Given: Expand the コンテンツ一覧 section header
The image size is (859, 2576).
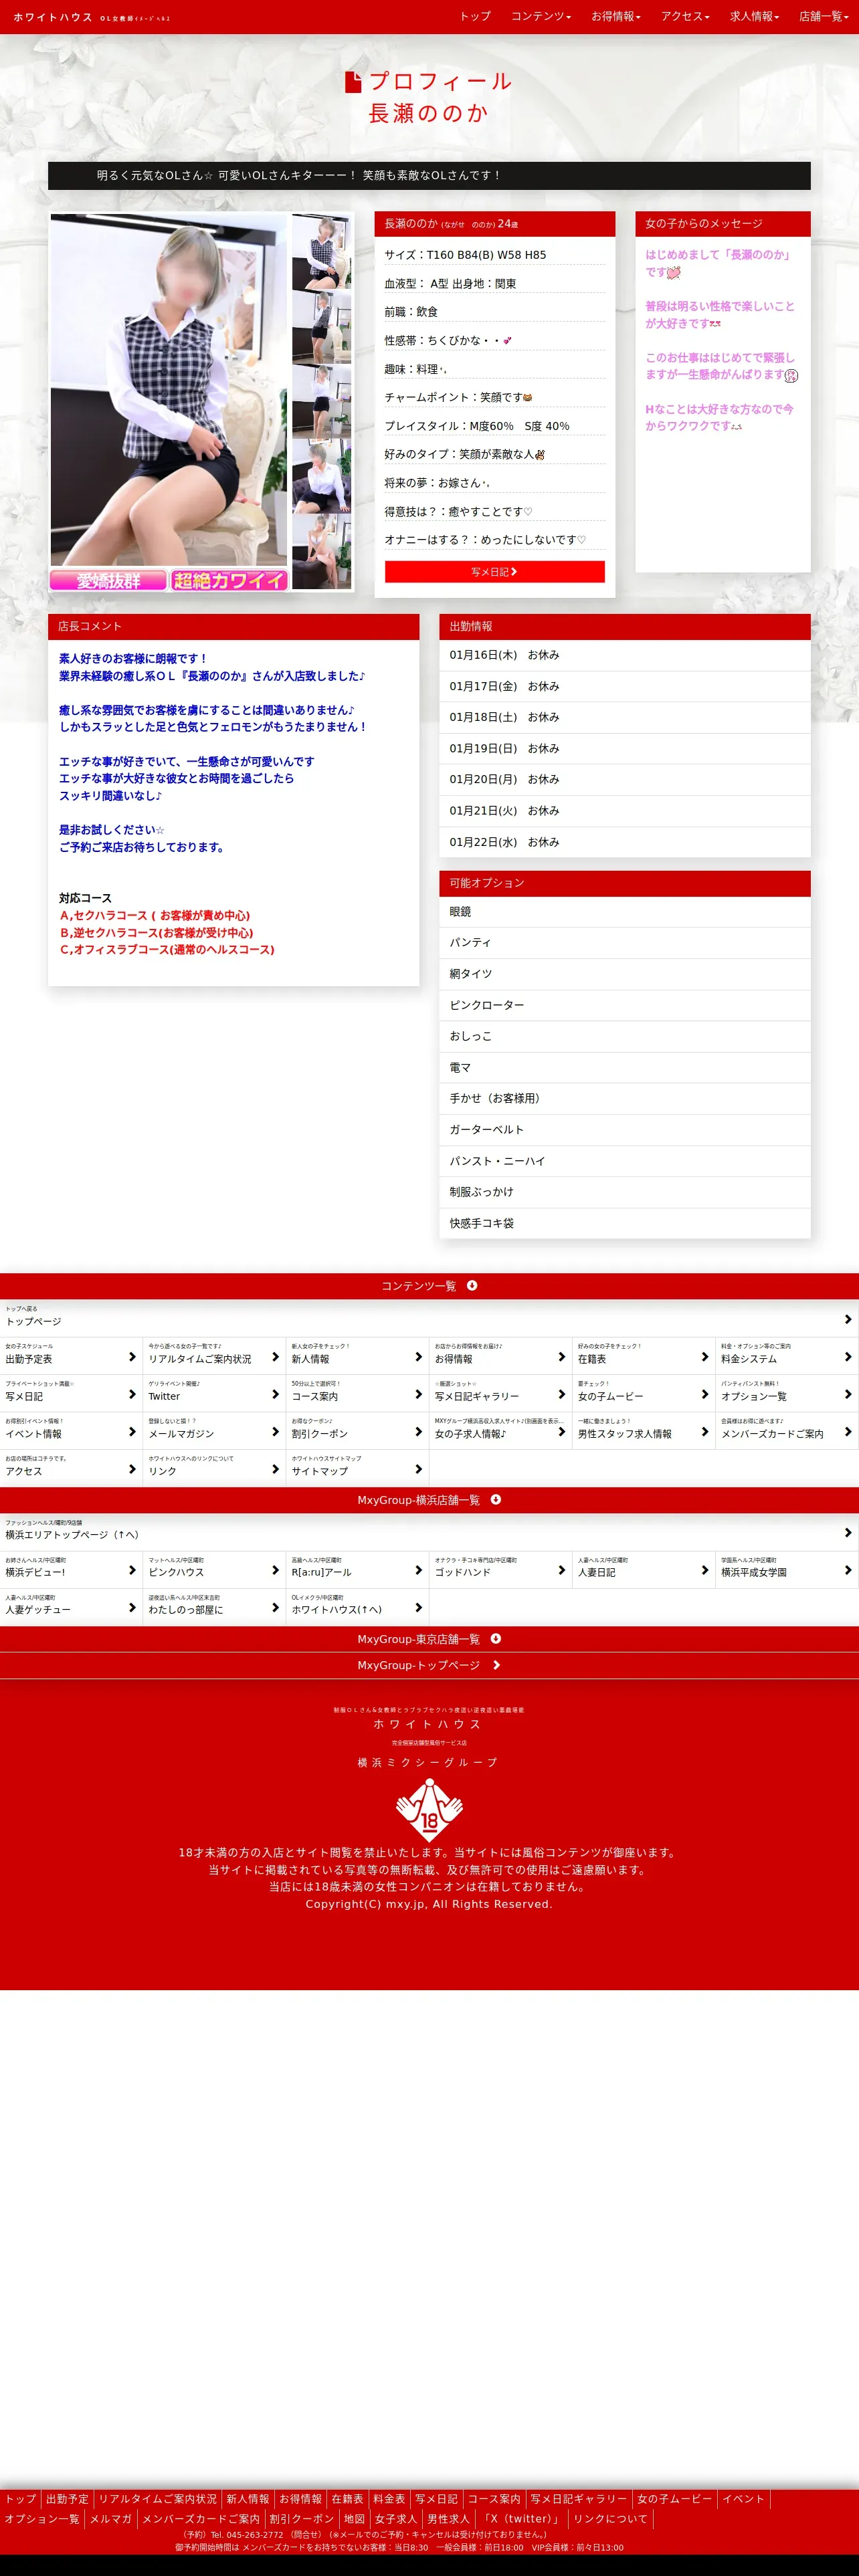Looking at the screenshot, I should (429, 1286).
